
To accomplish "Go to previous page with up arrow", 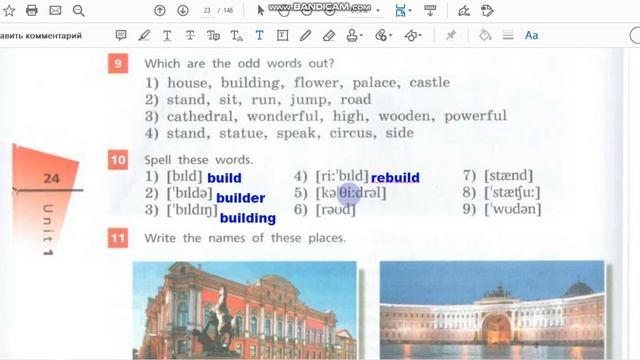I will click(160, 11).
